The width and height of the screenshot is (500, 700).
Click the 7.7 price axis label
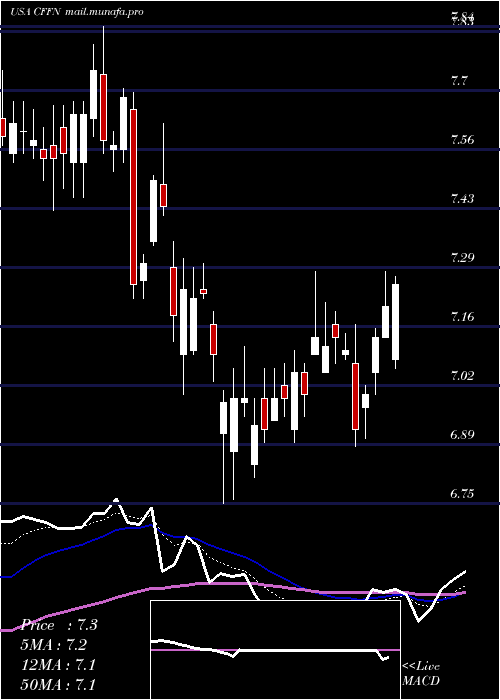[x=459, y=81]
